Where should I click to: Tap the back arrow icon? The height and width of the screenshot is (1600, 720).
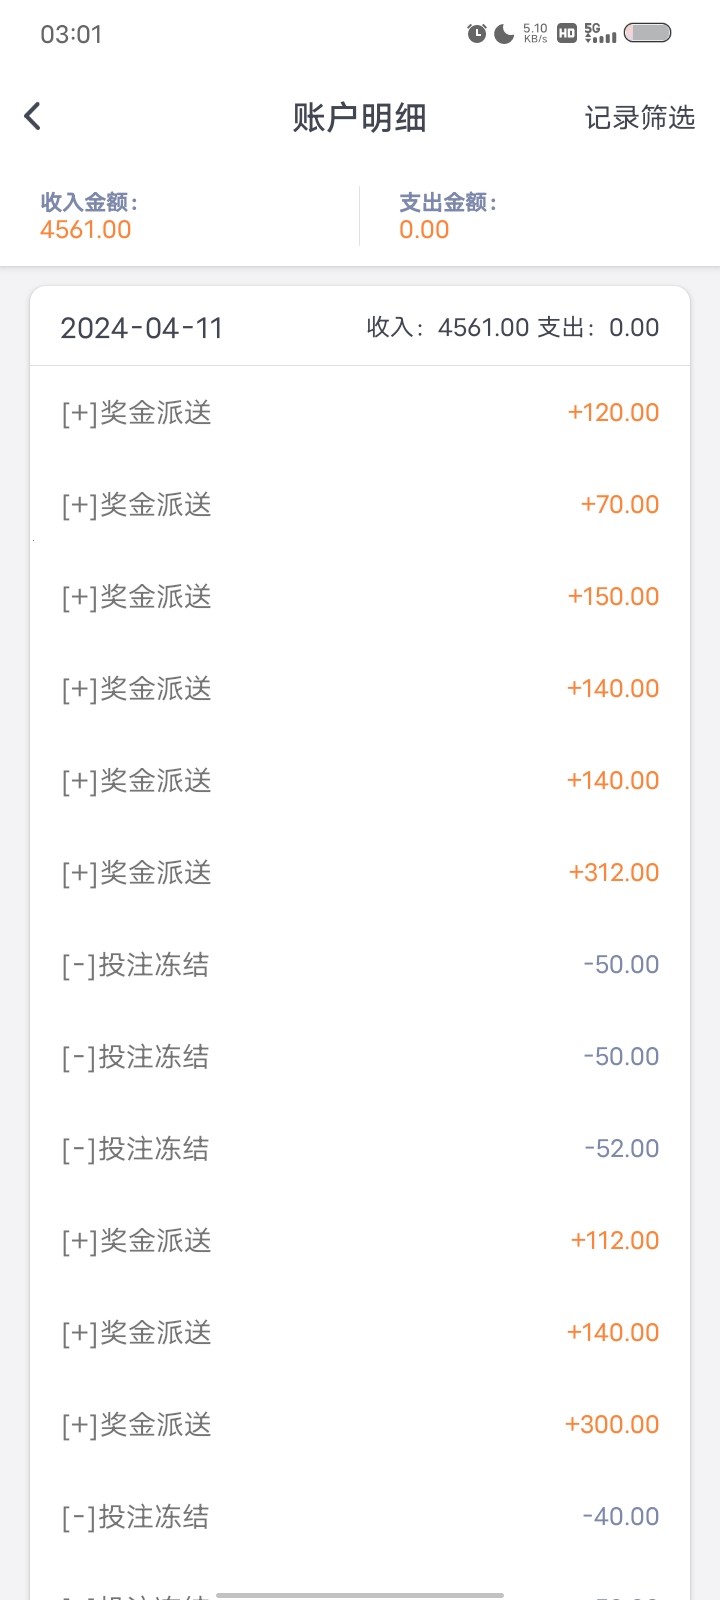(33, 117)
